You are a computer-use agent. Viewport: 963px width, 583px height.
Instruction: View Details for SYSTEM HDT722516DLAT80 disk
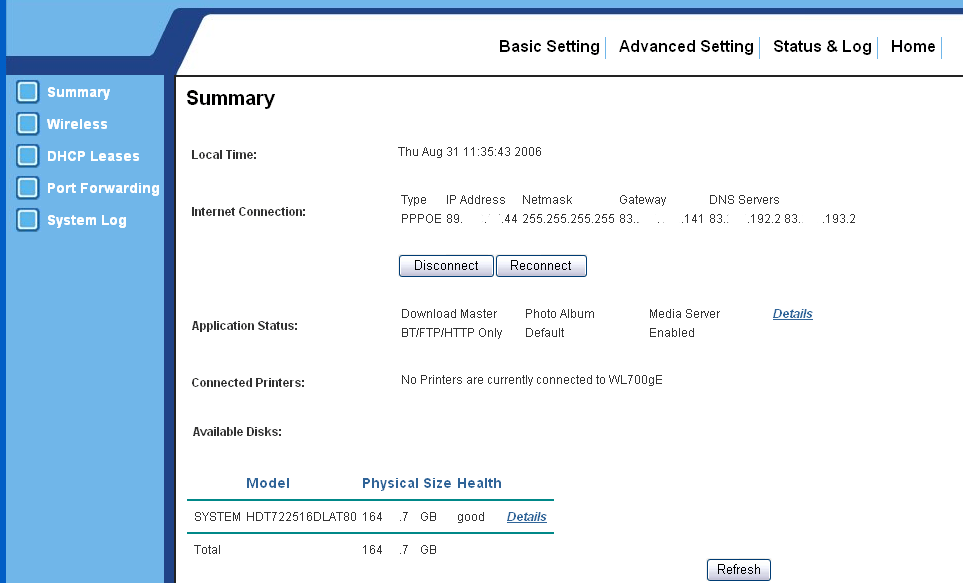coord(526,517)
